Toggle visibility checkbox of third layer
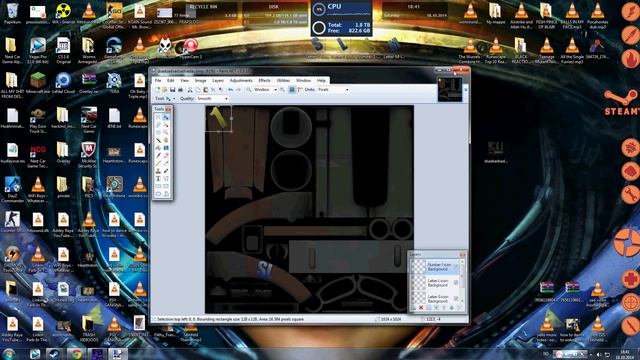 click(x=456, y=298)
